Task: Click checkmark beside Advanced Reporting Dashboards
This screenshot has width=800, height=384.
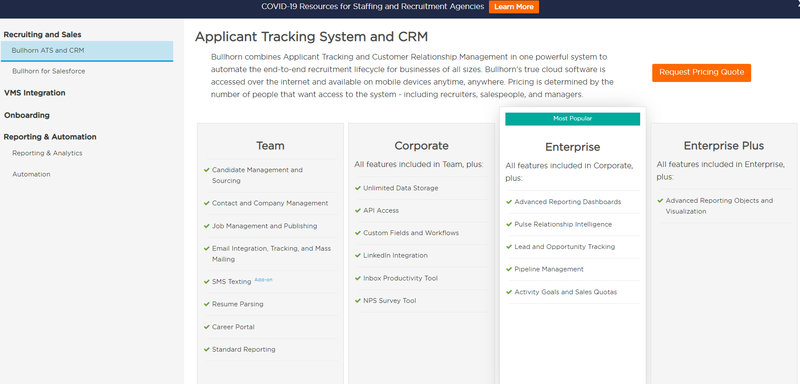Action: 509,202
